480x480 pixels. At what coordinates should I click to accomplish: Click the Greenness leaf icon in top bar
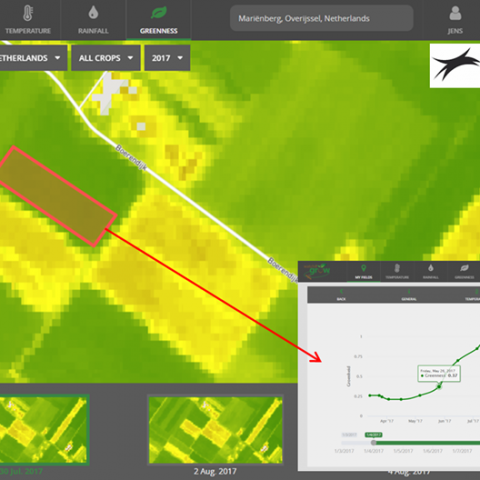click(159, 13)
